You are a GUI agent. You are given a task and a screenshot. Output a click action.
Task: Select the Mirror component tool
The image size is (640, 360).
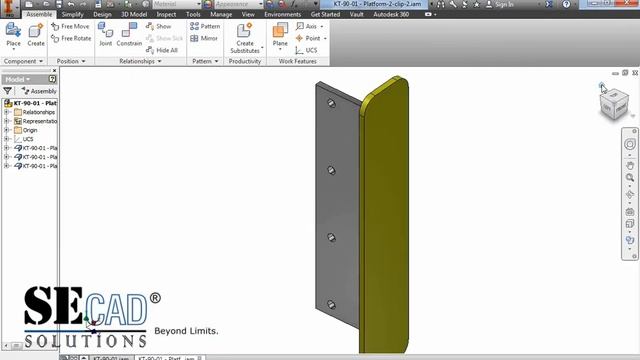tap(204, 38)
